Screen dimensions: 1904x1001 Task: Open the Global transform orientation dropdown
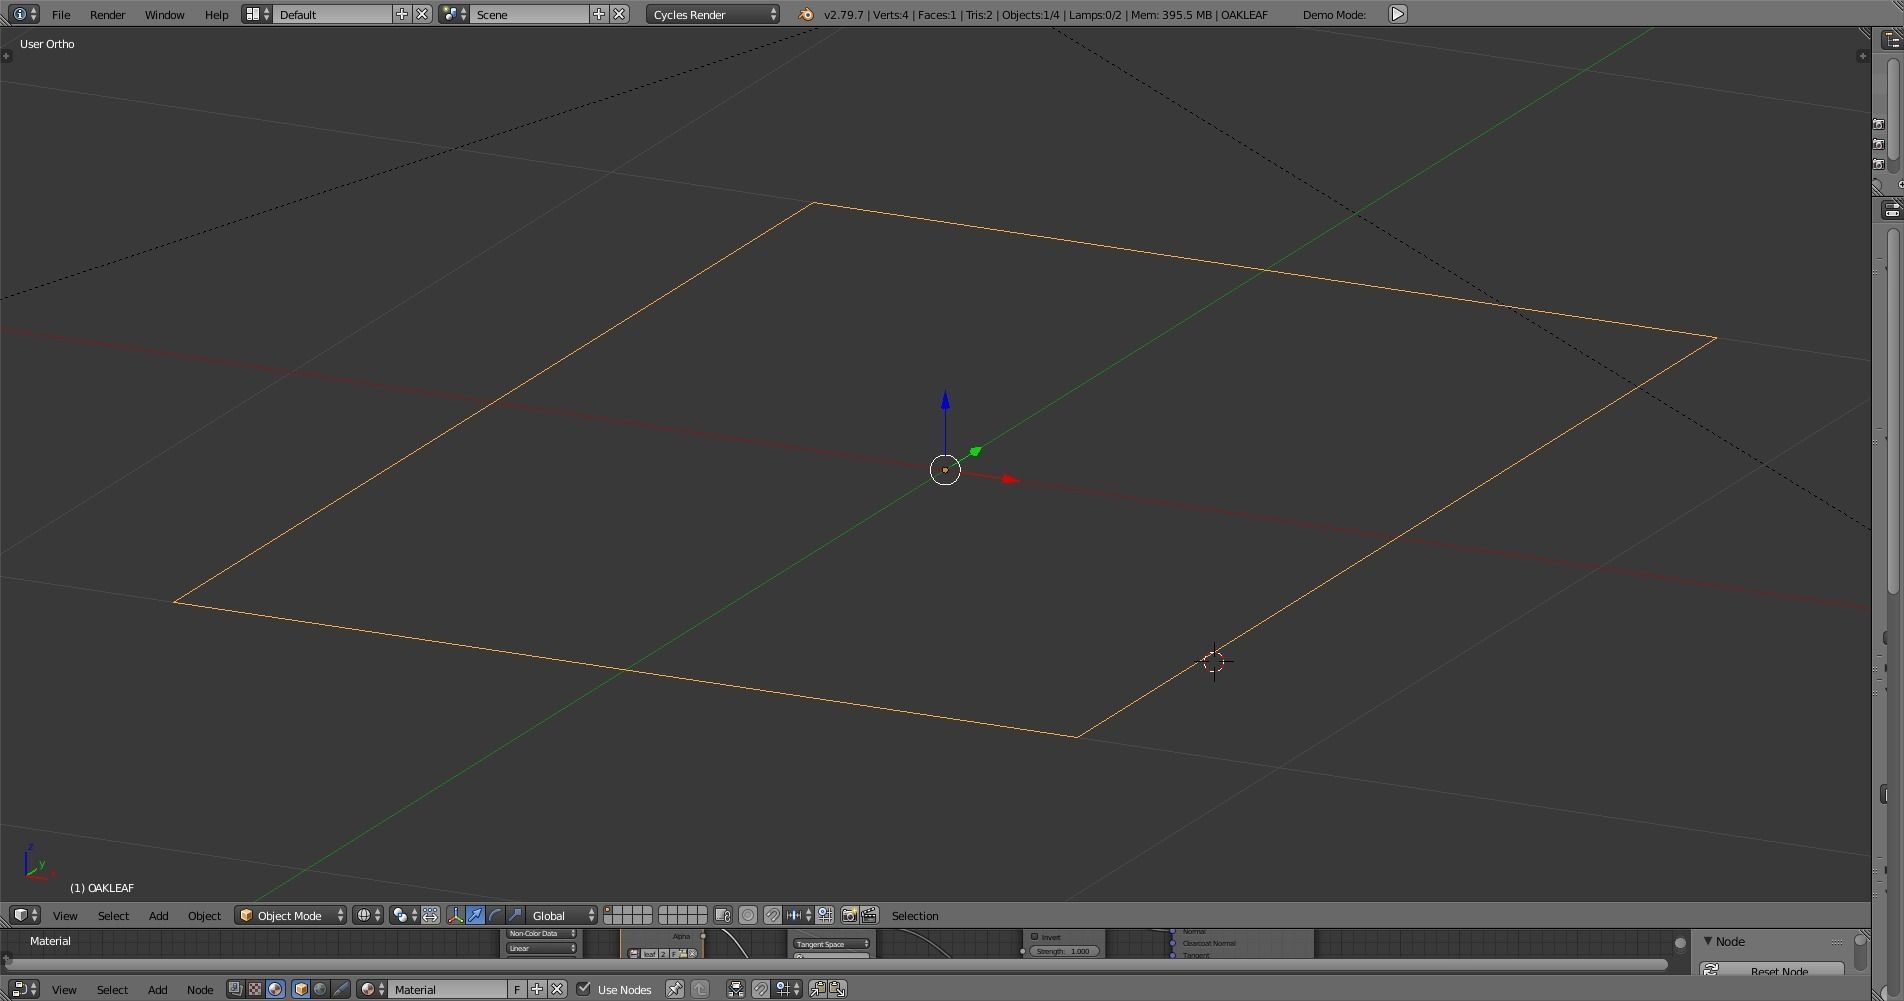click(x=562, y=915)
